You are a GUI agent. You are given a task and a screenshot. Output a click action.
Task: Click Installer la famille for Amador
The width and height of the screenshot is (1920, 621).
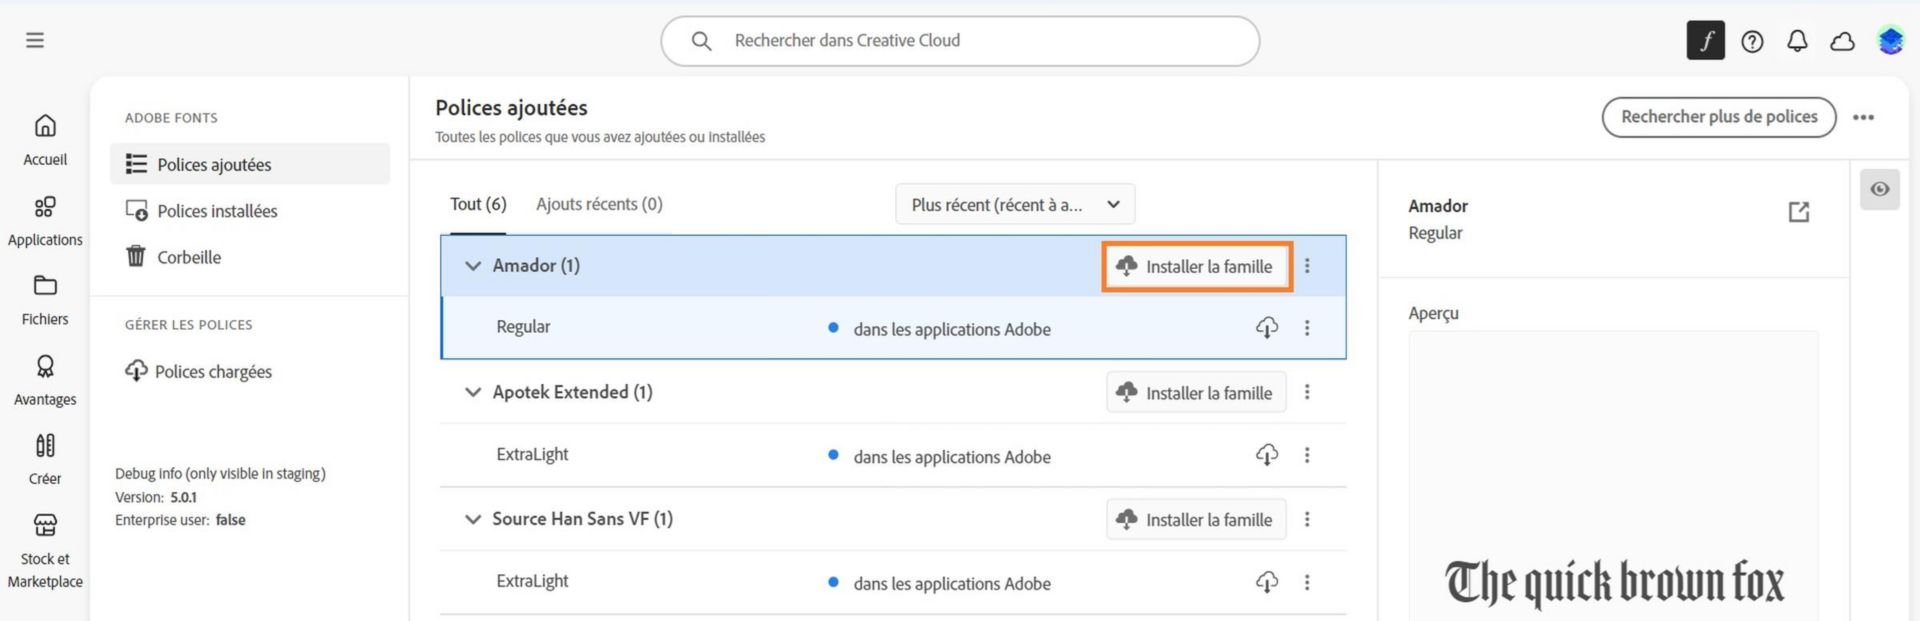[1196, 266]
